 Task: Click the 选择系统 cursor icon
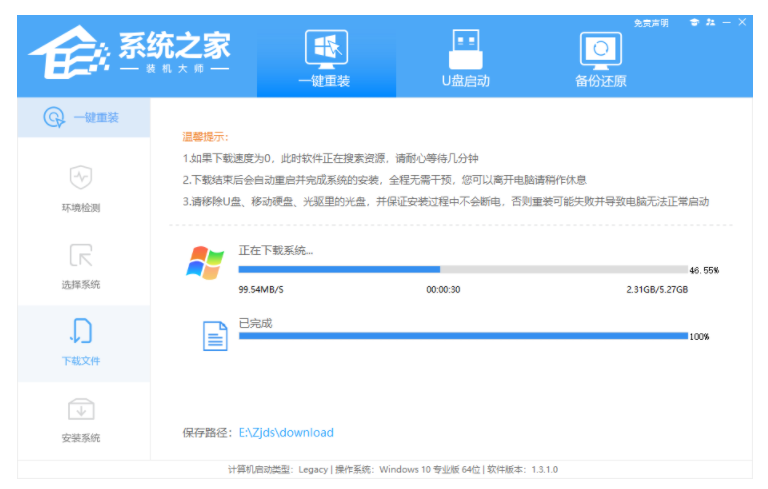pos(81,255)
